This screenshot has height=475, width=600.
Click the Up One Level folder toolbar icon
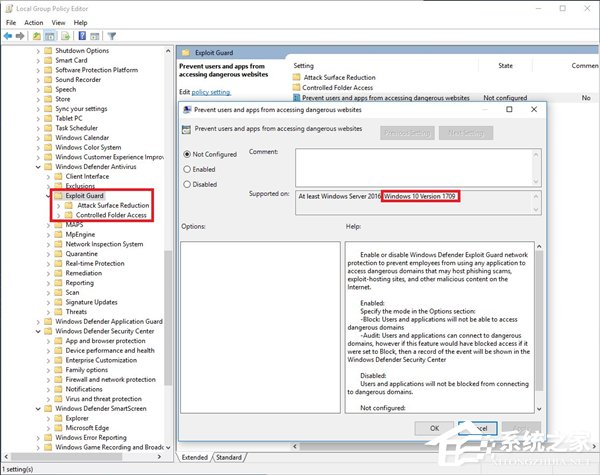[x=37, y=36]
